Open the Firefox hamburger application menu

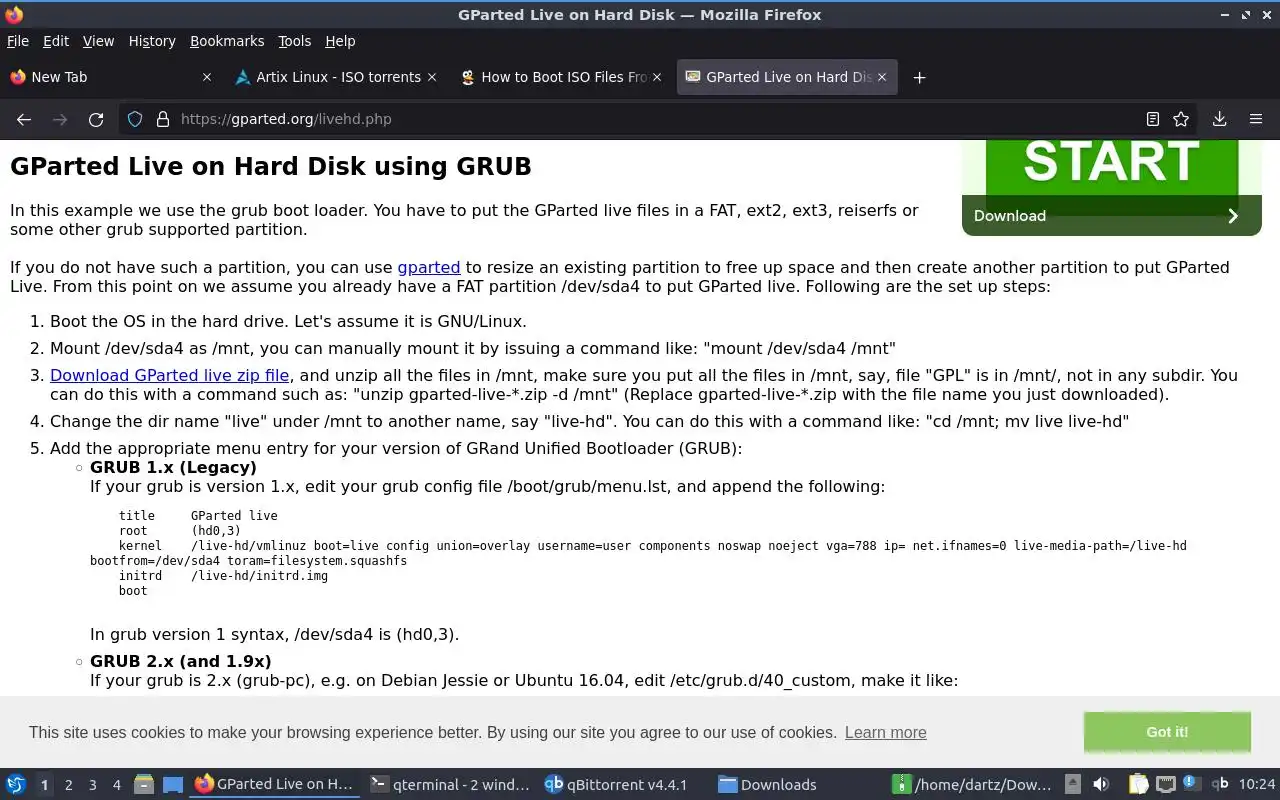pos(1256,119)
